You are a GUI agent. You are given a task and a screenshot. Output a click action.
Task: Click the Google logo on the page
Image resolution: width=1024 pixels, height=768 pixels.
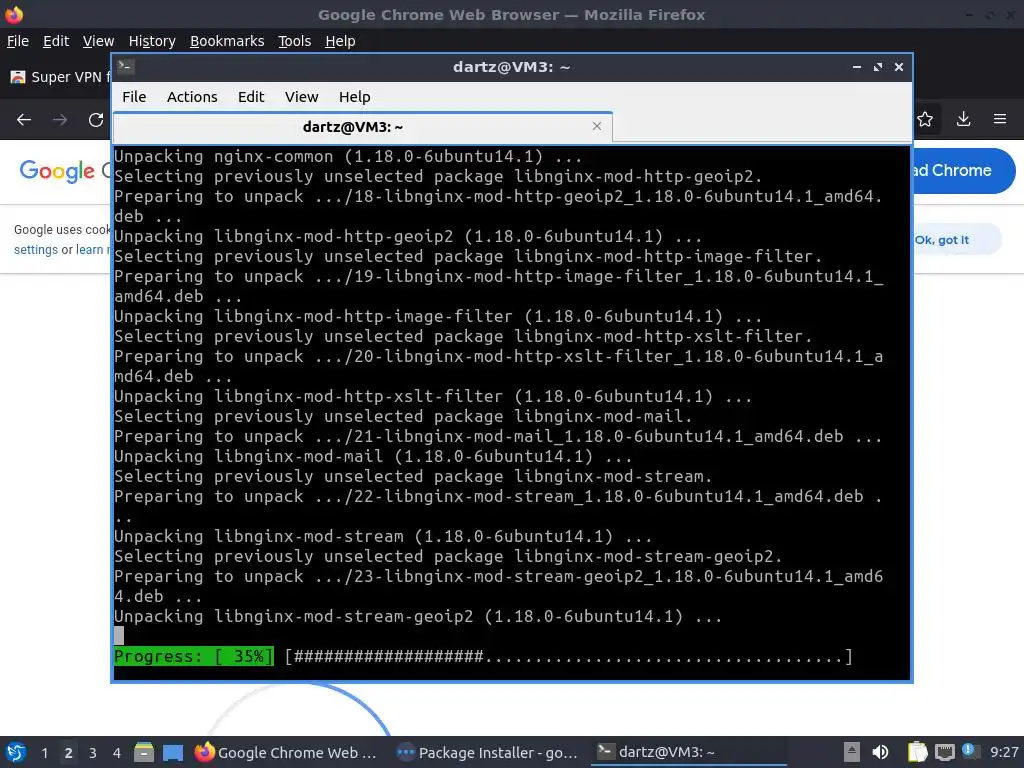point(57,171)
